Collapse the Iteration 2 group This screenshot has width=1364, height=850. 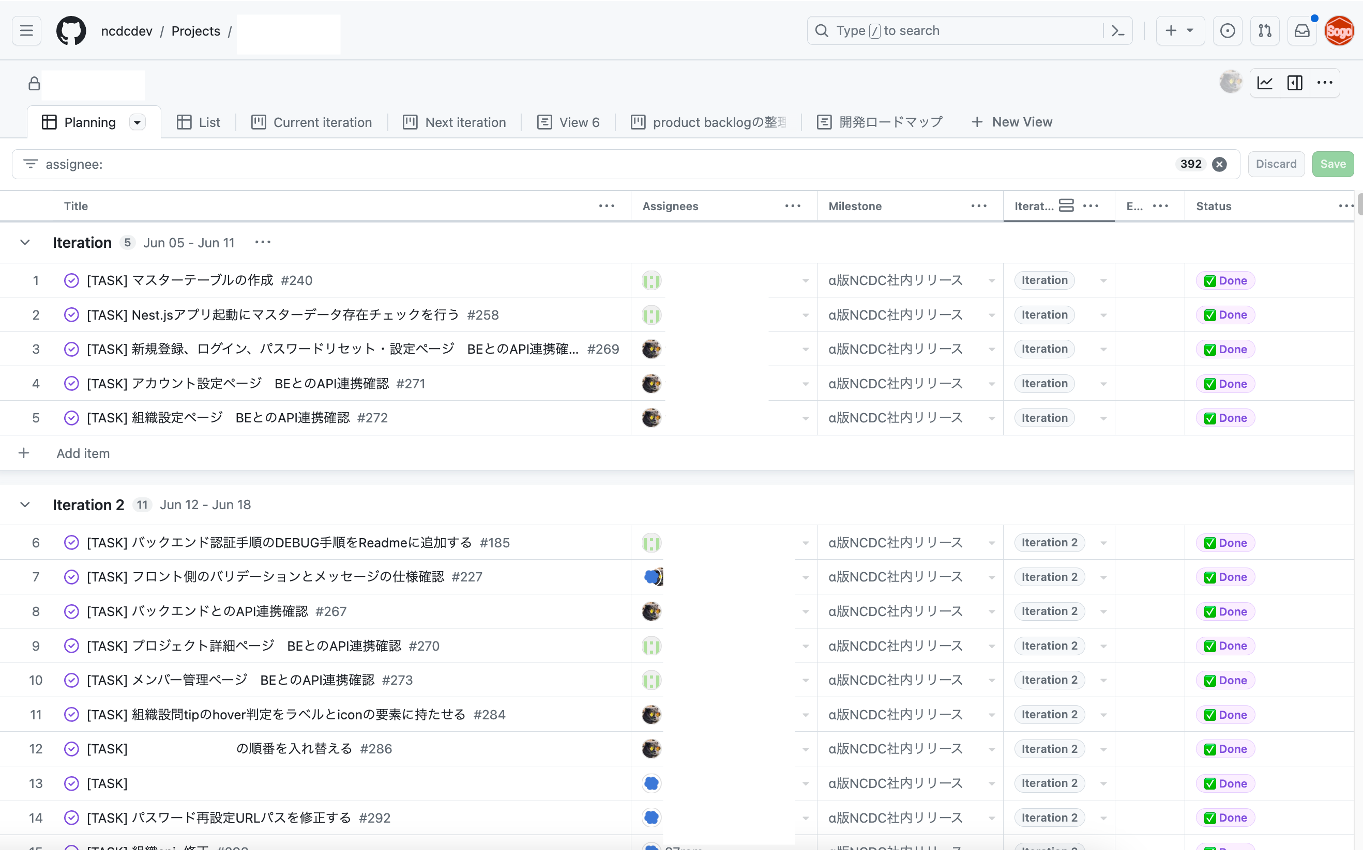point(24,505)
